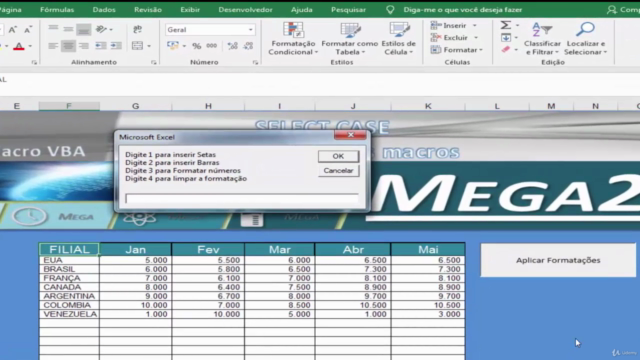
Task: Select the FILIAL header cell
Action: tap(69, 249)
